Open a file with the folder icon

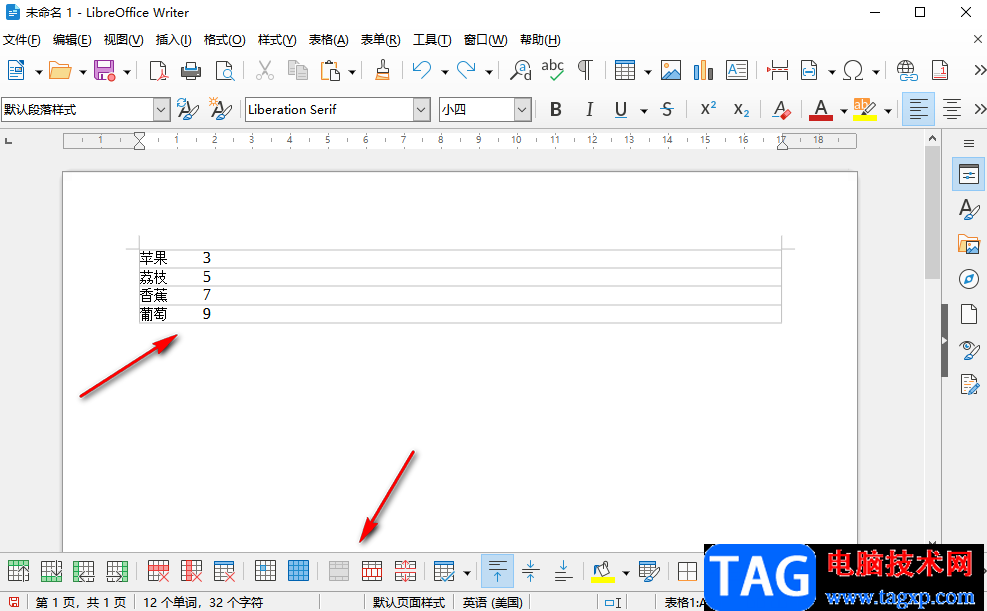point(60,70)
